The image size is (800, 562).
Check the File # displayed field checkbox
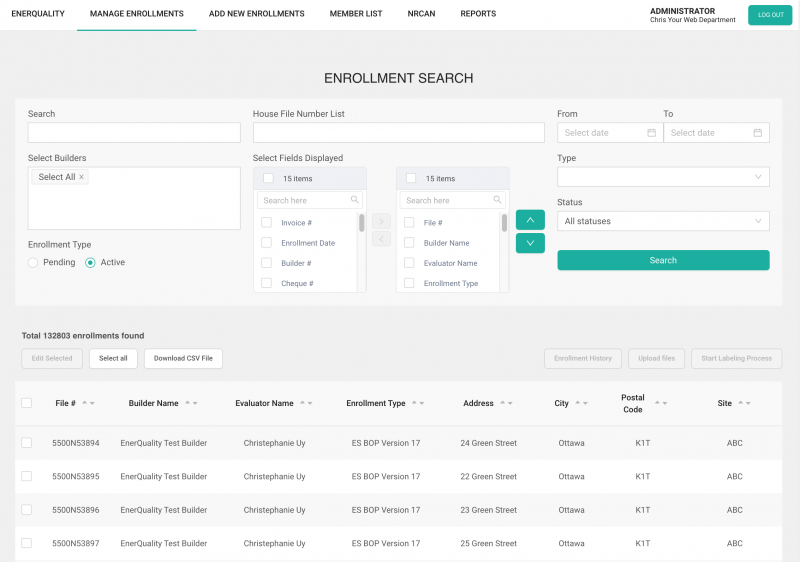coord(409,222)
